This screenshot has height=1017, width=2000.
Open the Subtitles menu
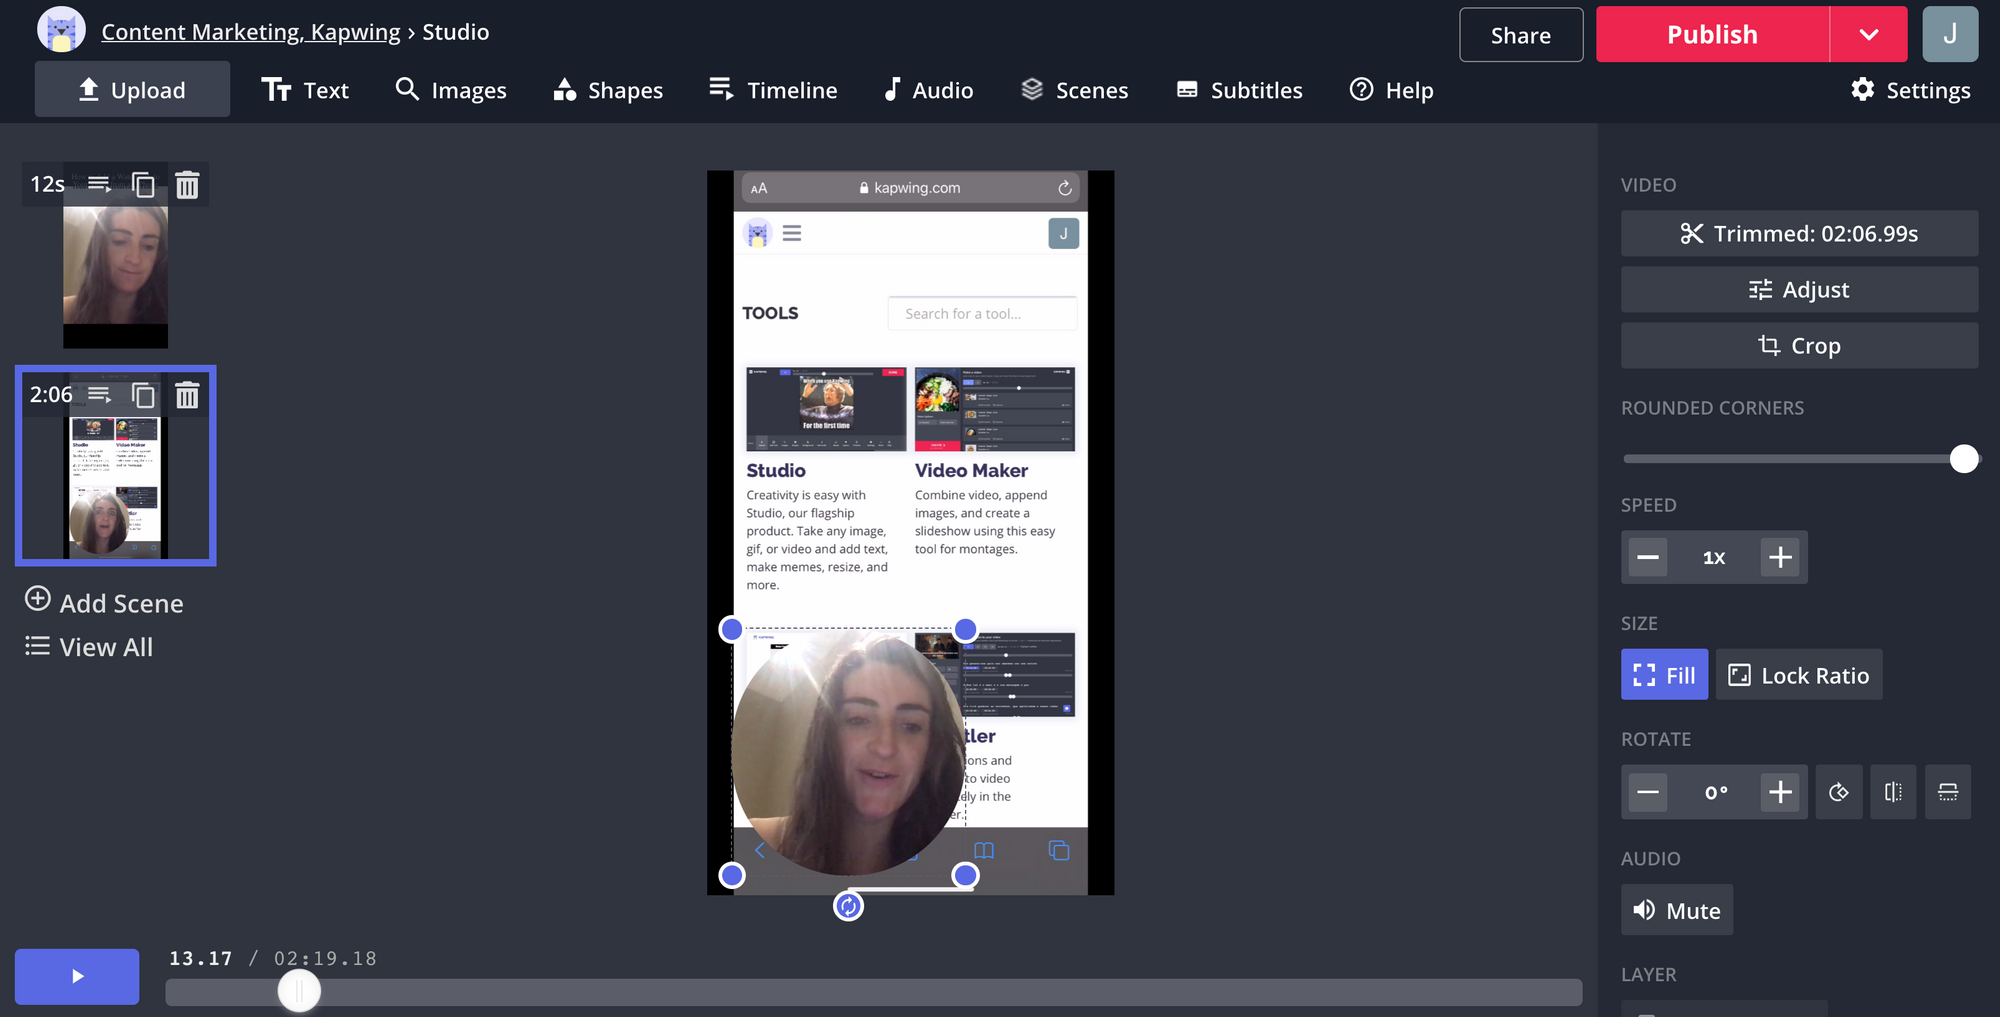click(x=1239, y=90)
